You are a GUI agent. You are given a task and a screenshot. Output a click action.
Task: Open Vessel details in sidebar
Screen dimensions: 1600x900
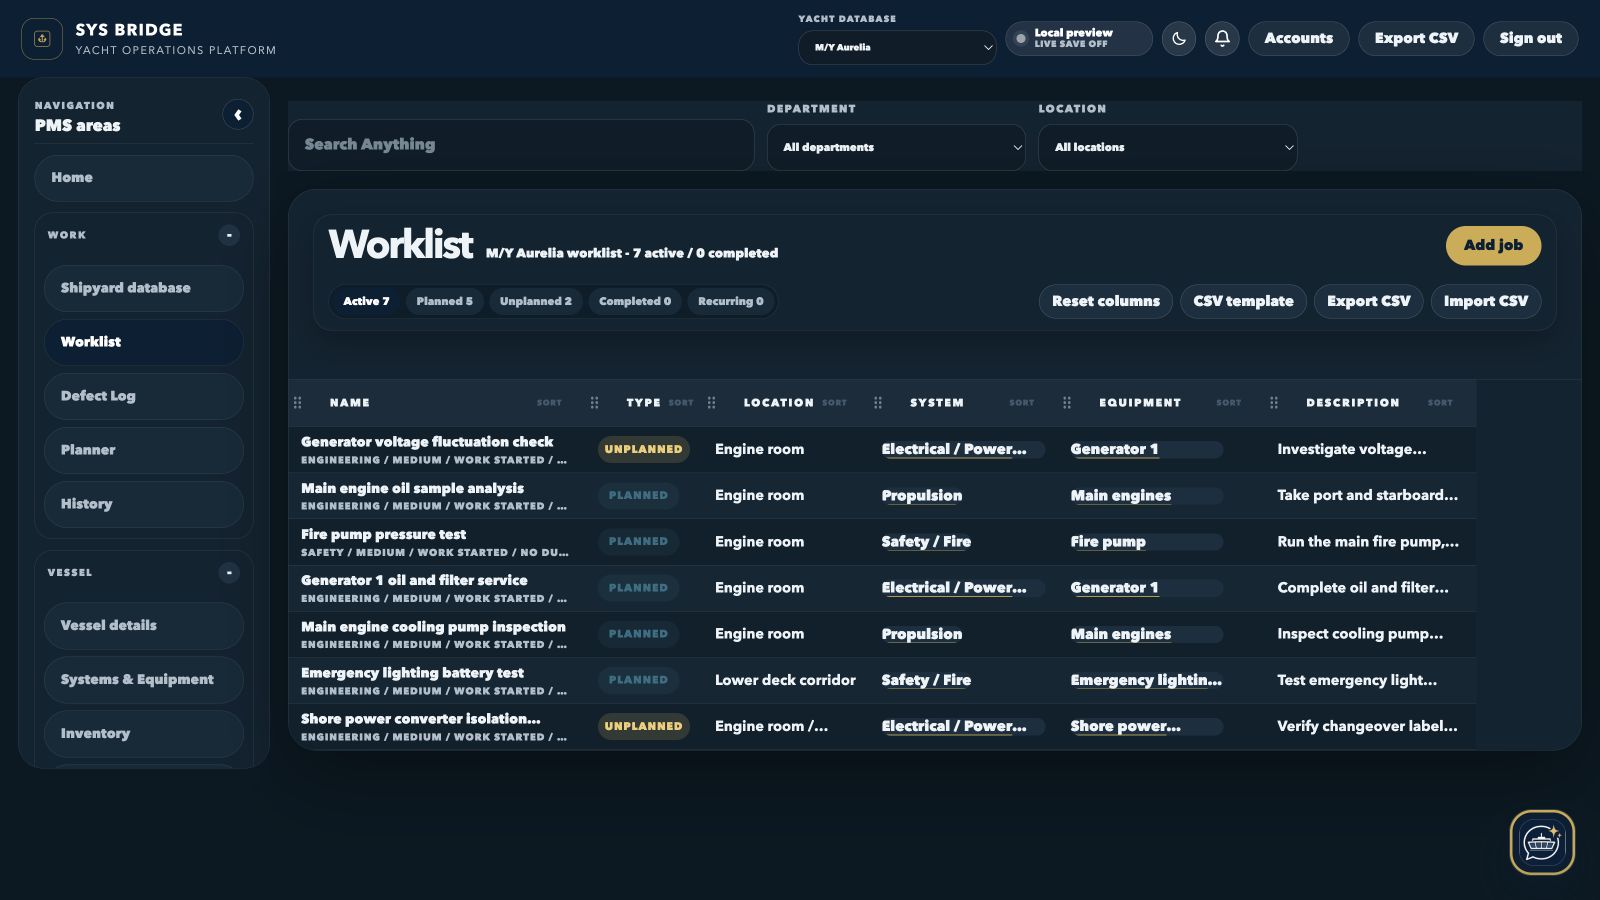click(144, 626)
